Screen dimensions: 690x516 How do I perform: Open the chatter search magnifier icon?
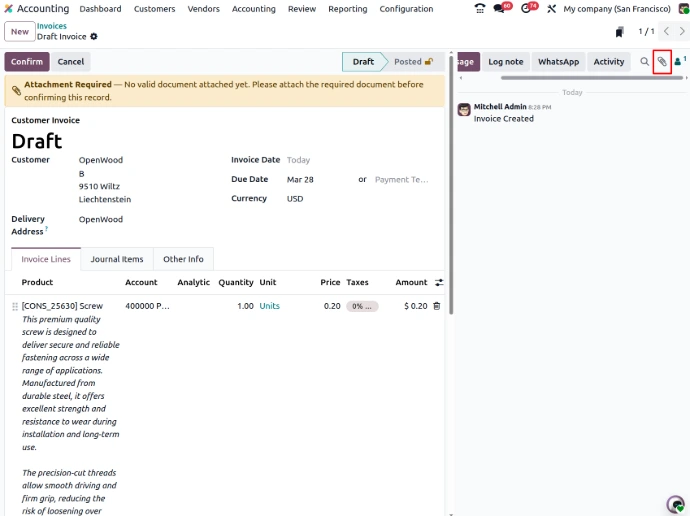click(x=645, y=62)
